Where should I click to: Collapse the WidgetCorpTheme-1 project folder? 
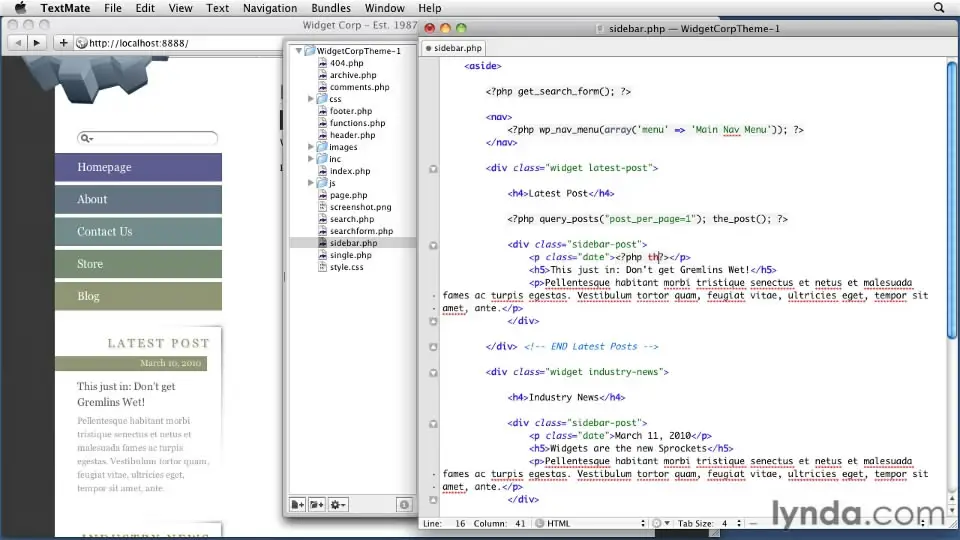tap(299, 51)
